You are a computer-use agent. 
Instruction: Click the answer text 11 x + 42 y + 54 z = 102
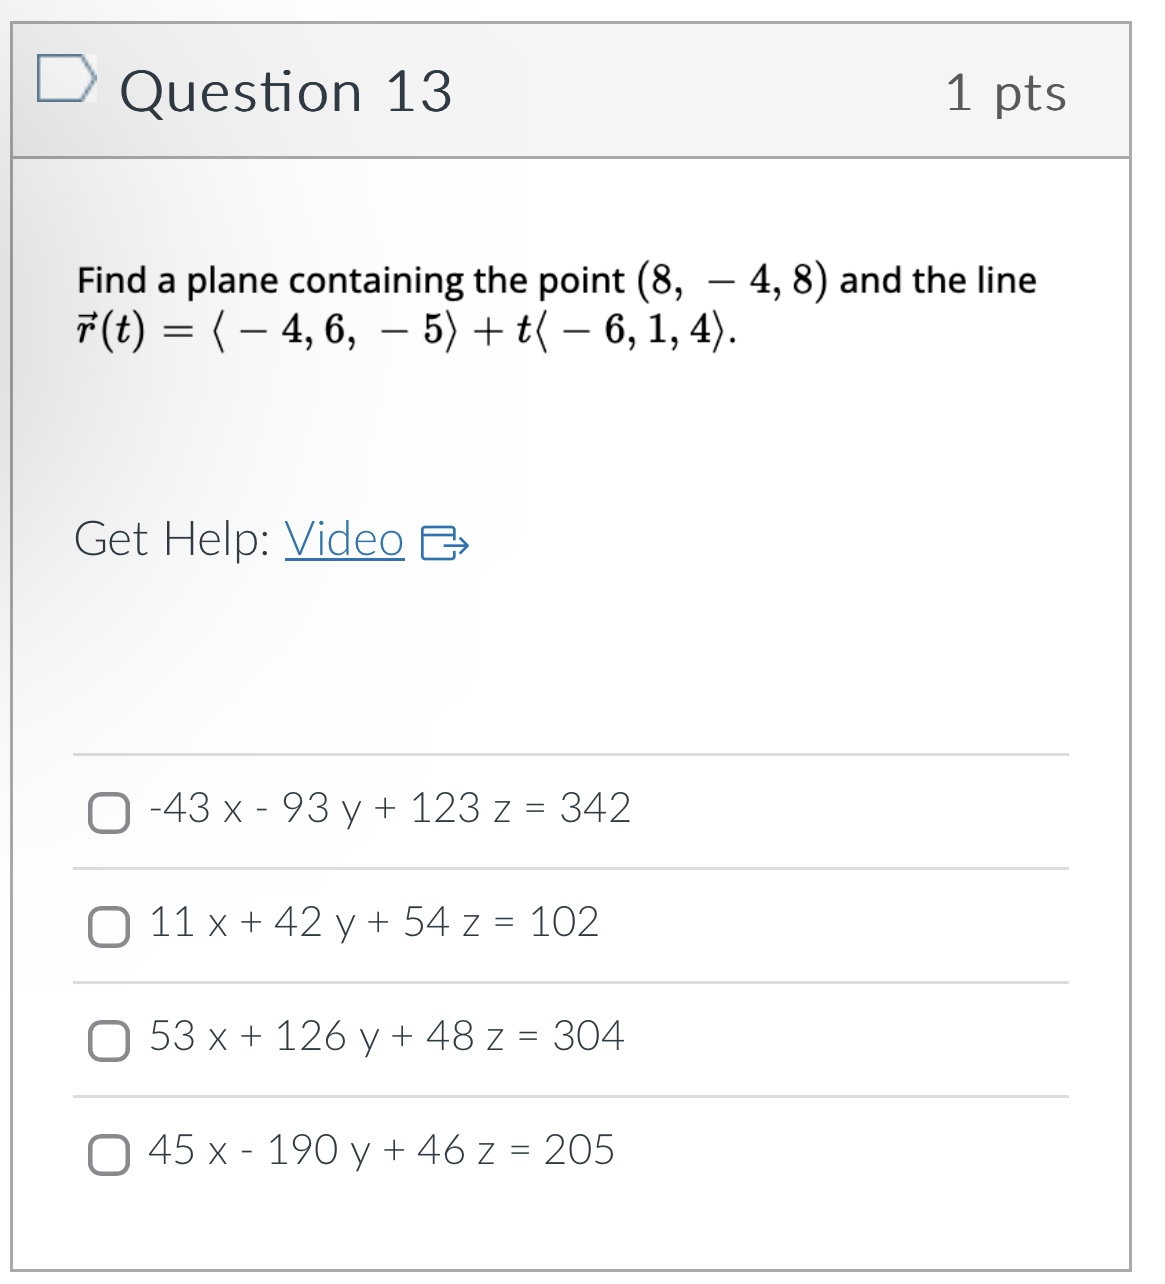(x=372, y=922)
